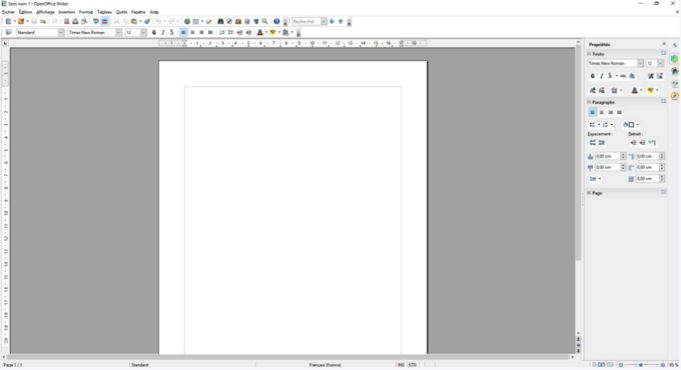
Task: Click the Print file toolbar icon
Action: pos(75,21)
